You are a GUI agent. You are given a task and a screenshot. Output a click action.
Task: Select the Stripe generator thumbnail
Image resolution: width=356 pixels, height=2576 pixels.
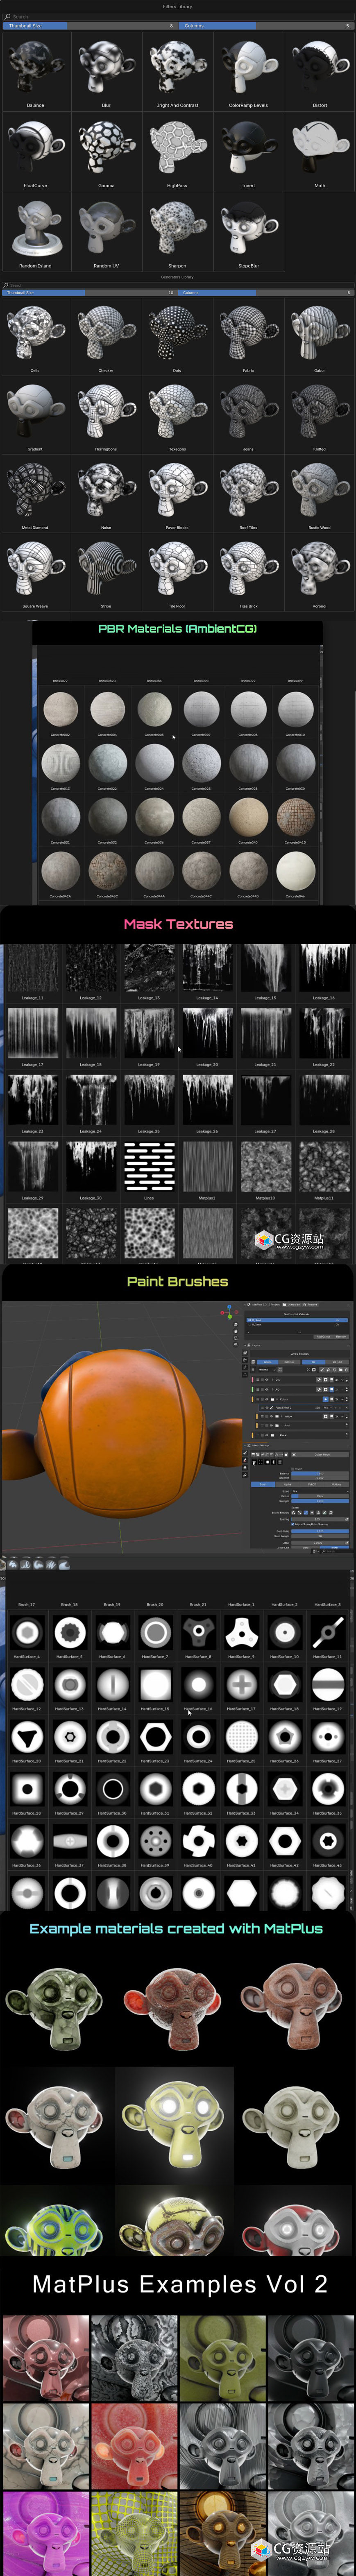coord(106,572)
